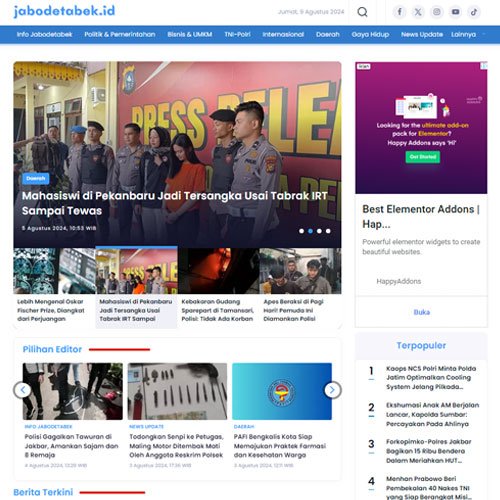Open PAFI Bengkalis Kota Siap article
The width and height of the screenshot is (500, 500).
click(280, 446)
